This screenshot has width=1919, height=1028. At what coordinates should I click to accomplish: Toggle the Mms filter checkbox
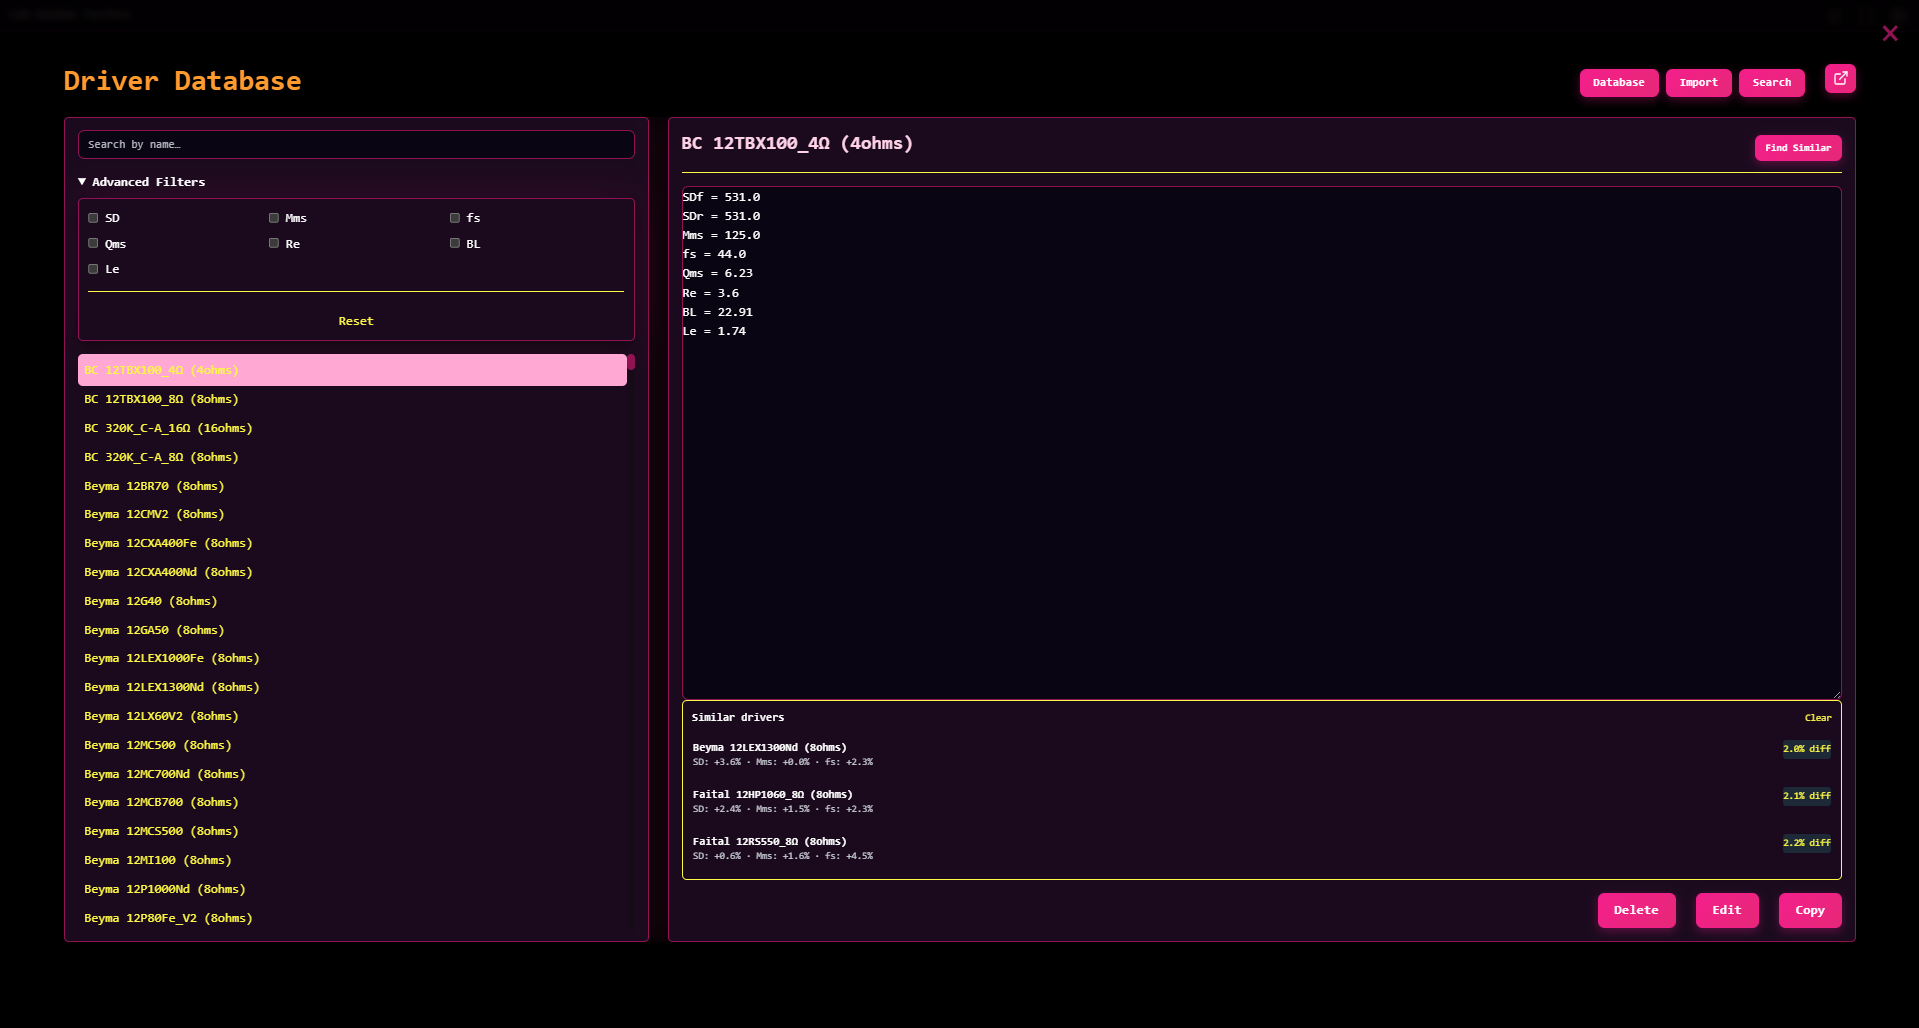click(274, 218)
